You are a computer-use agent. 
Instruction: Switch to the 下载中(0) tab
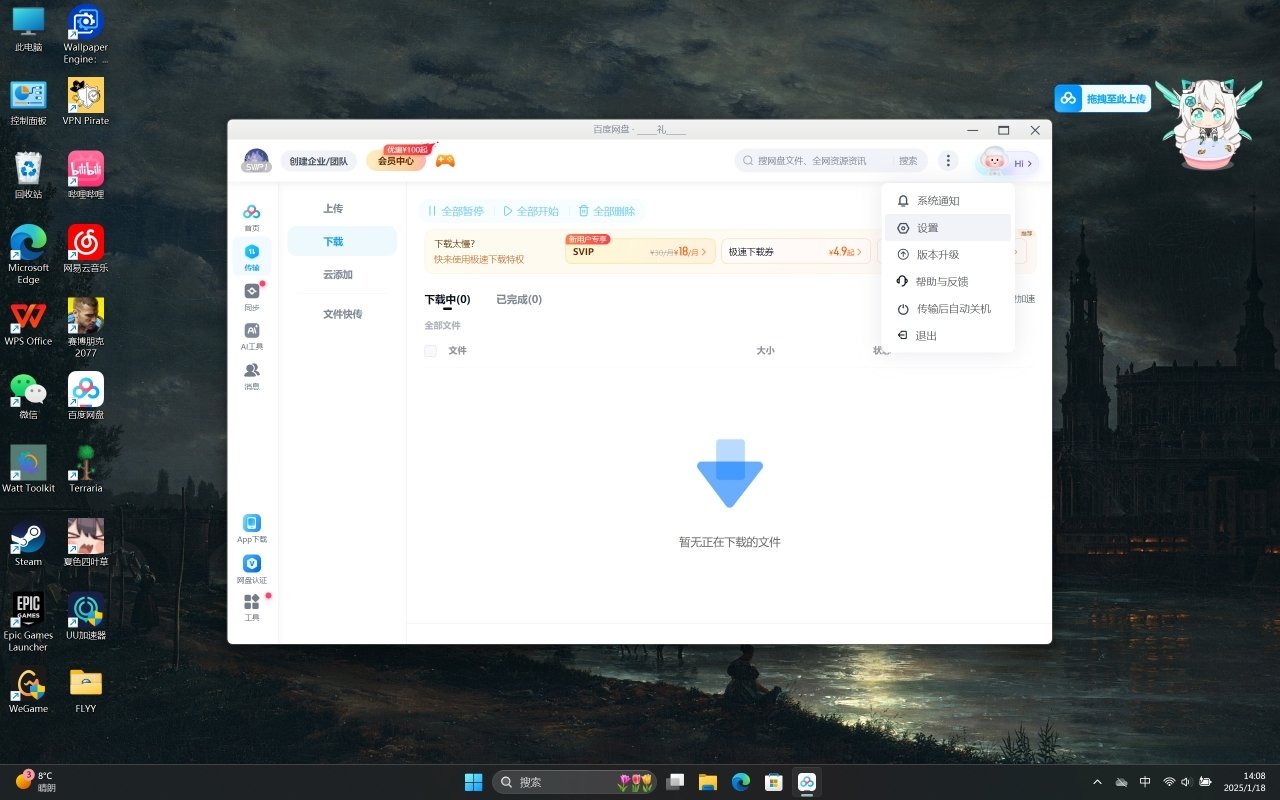[447, 300]
